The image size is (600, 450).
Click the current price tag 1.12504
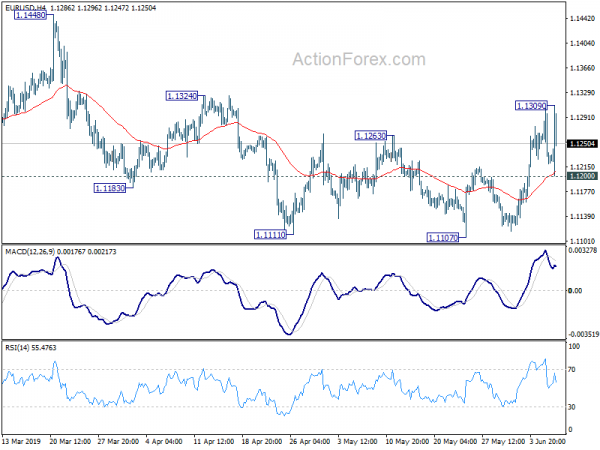[x=580, y=144]
